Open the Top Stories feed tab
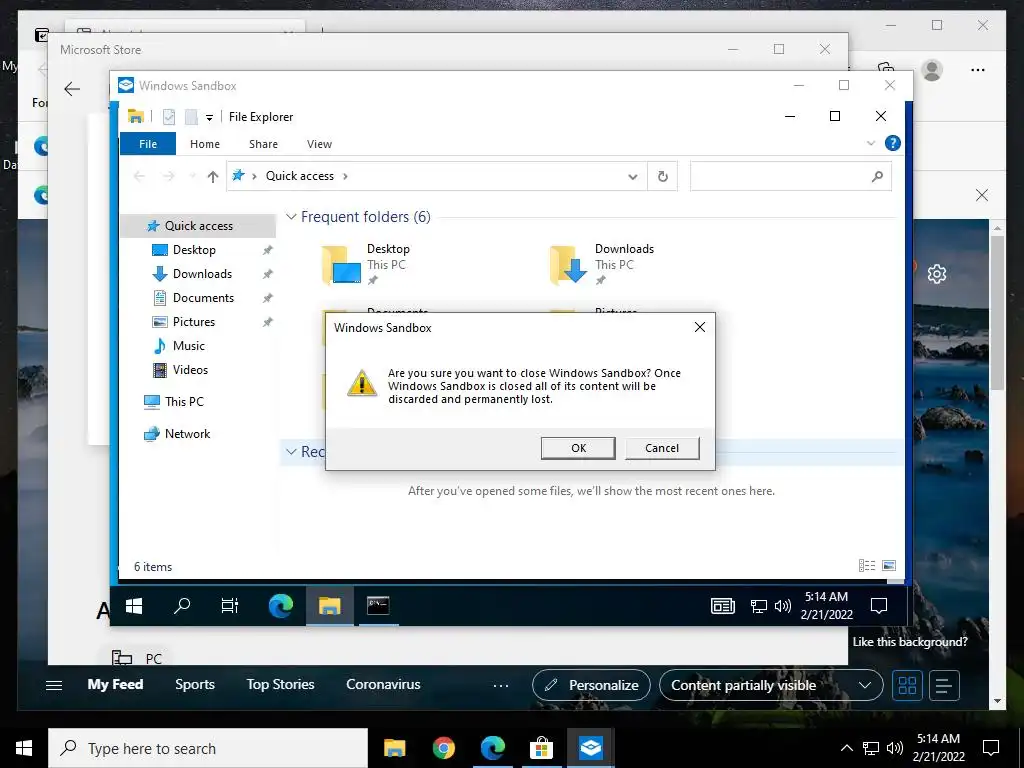Image resolution: width=1024 pixels, height=768 pixels. click(280, 684)
